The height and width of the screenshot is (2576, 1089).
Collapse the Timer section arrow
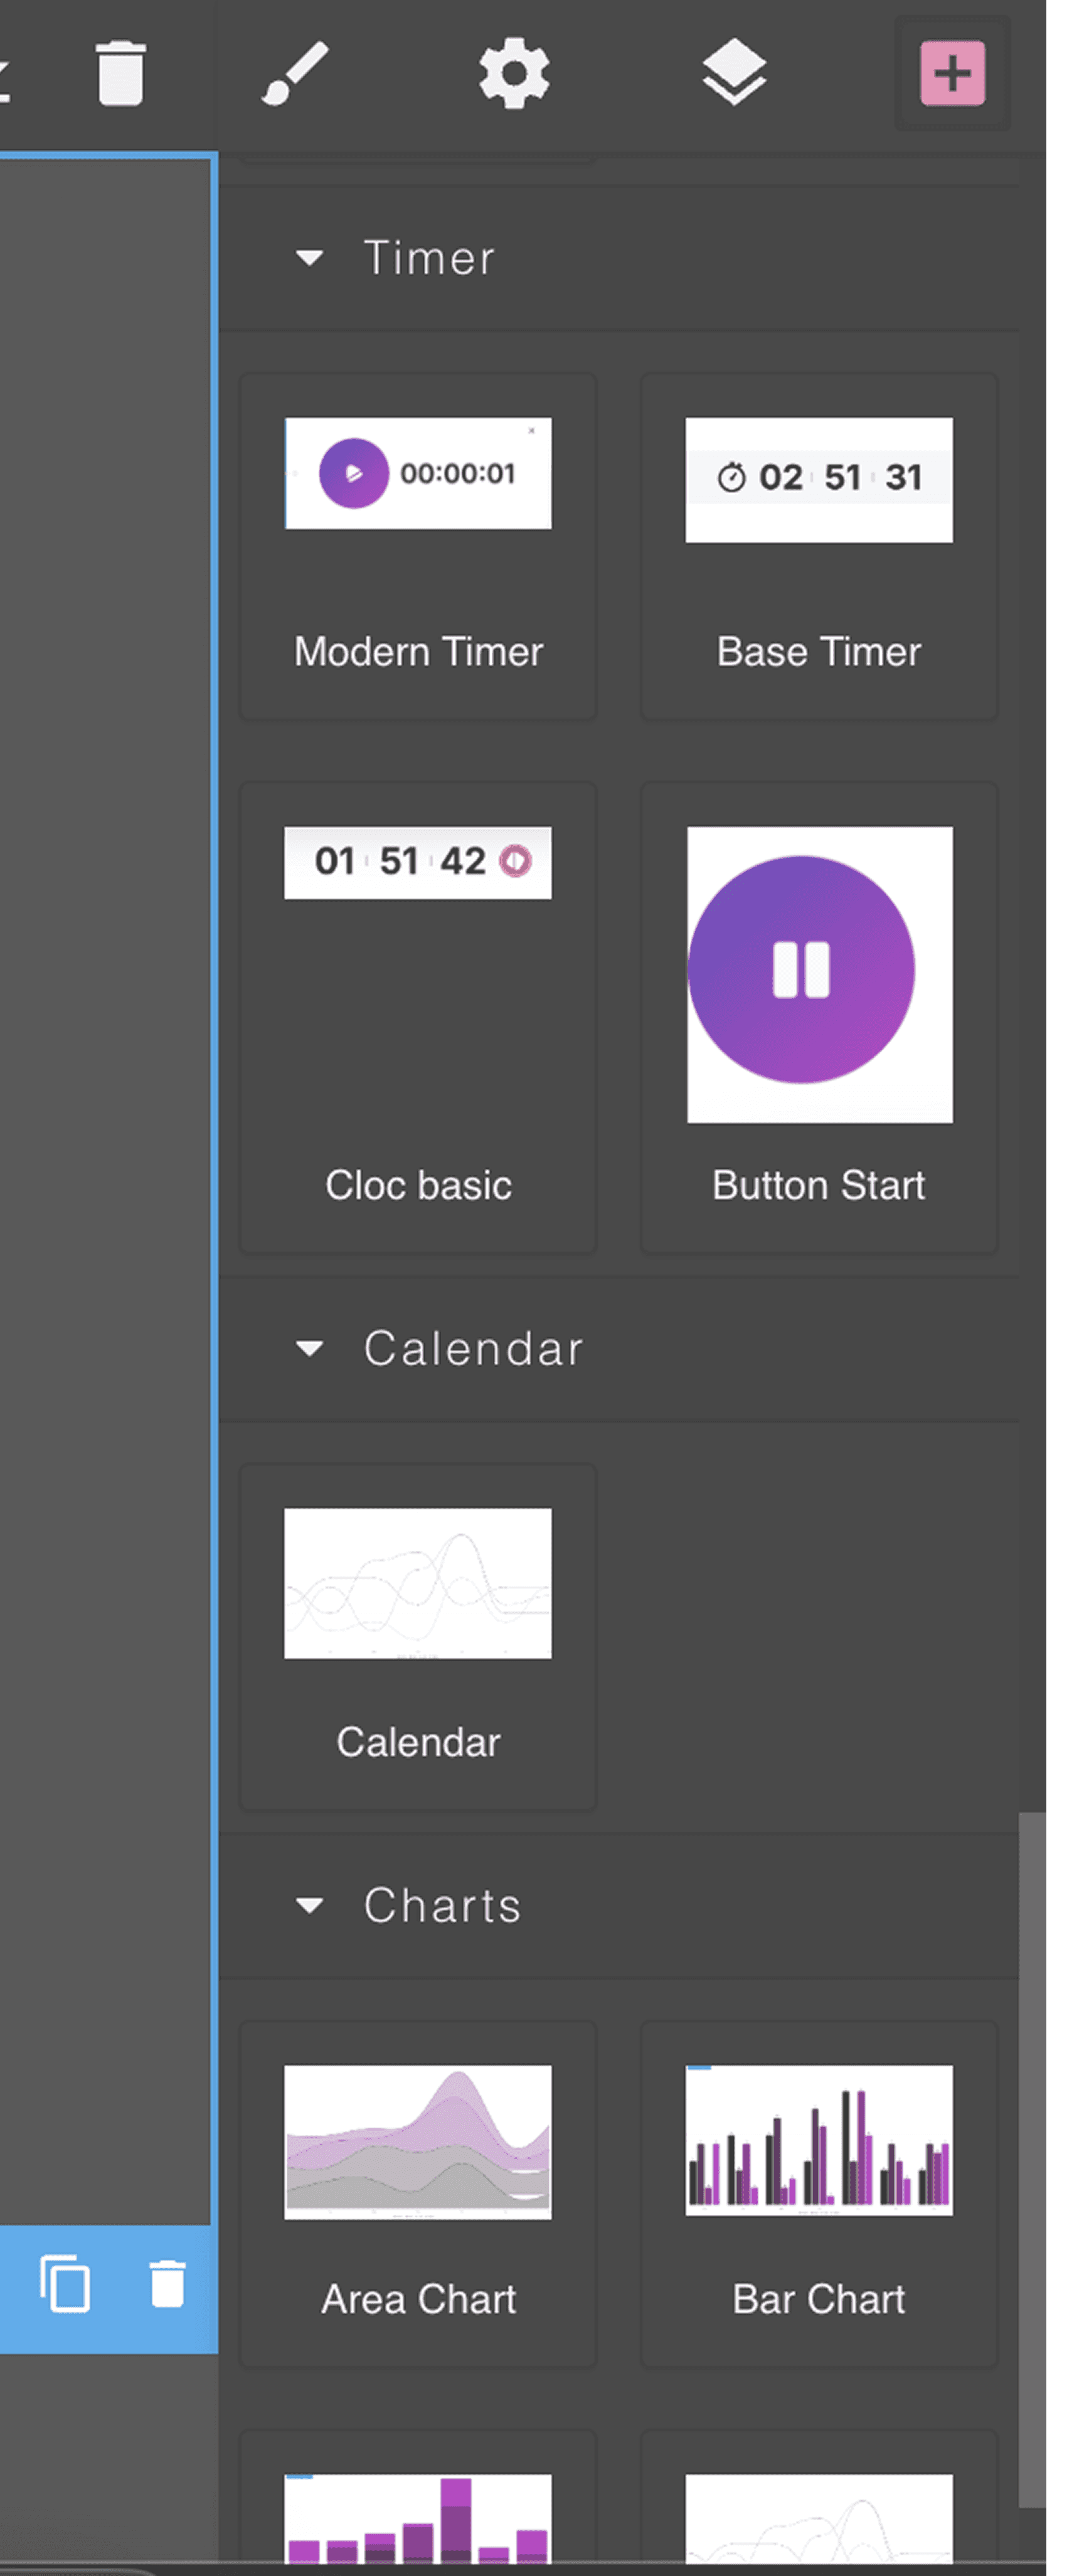pyautogui.click(x=310, y=258)
